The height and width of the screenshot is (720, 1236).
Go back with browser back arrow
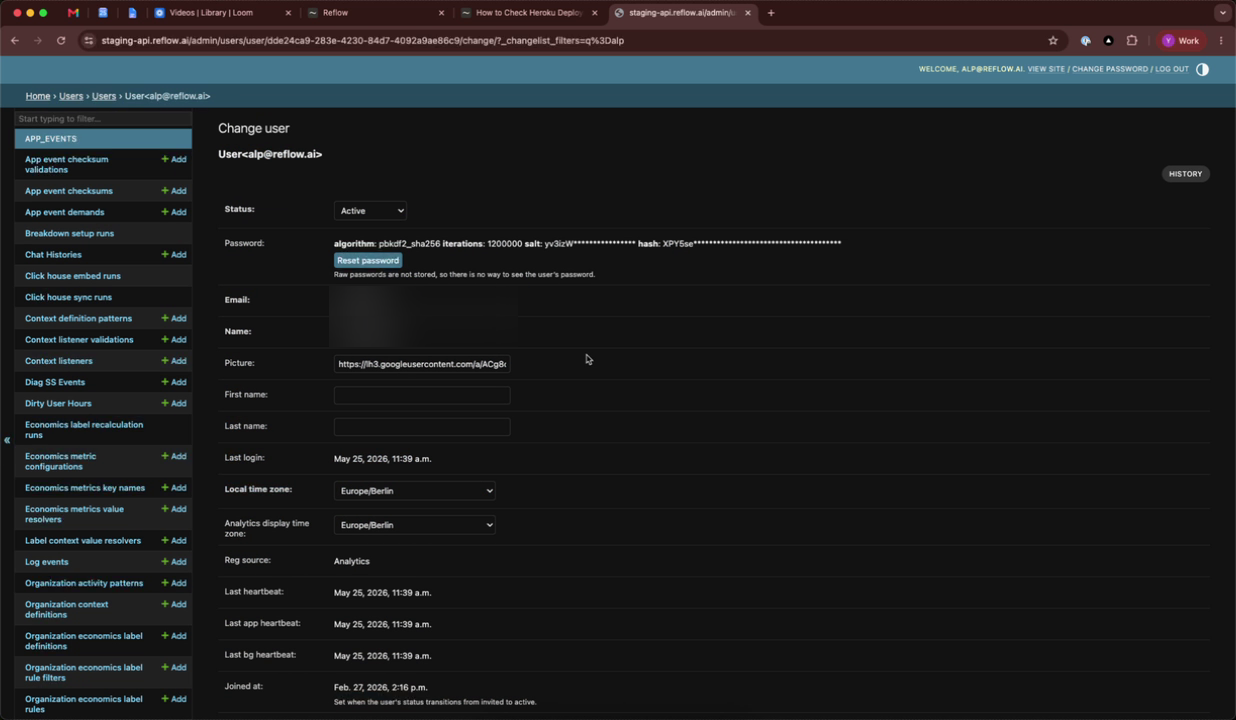tap(14, 41)
